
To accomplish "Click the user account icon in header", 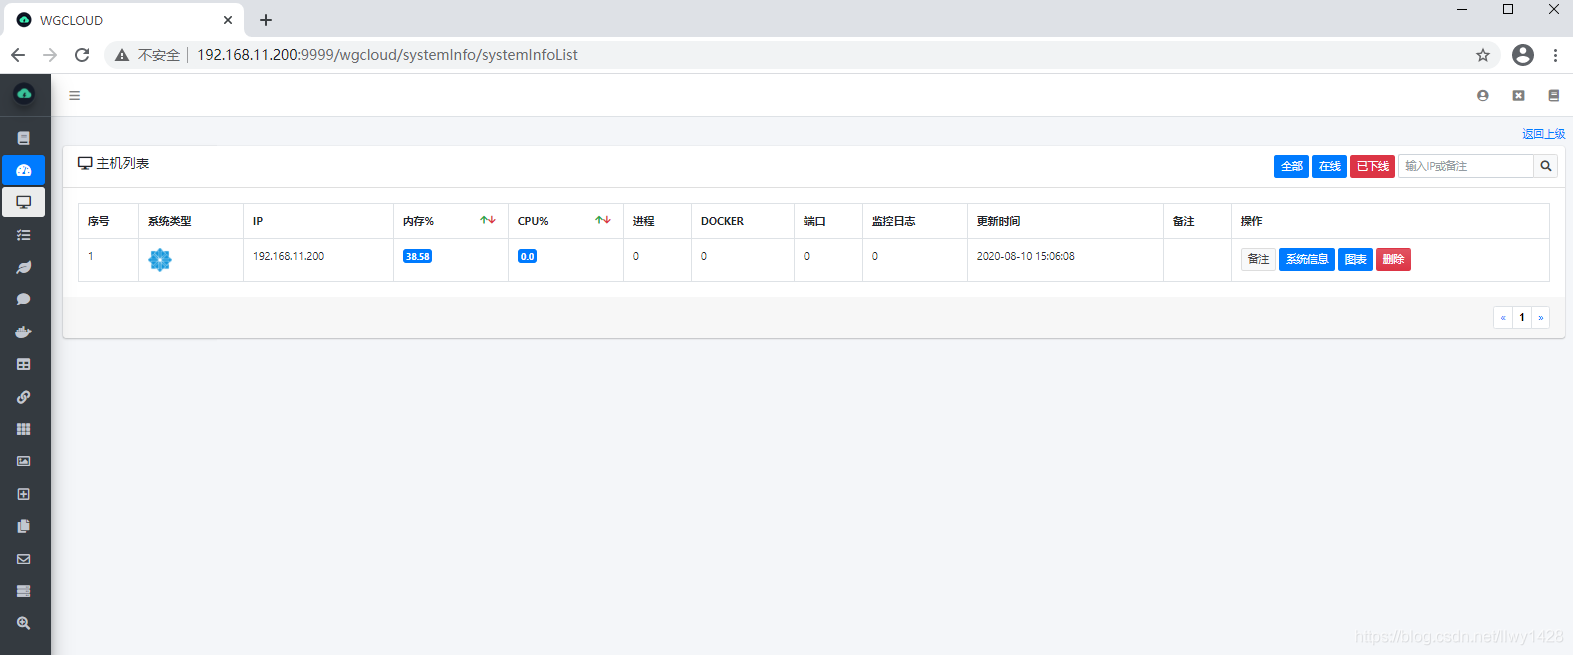I will (x=1483, y=96).
